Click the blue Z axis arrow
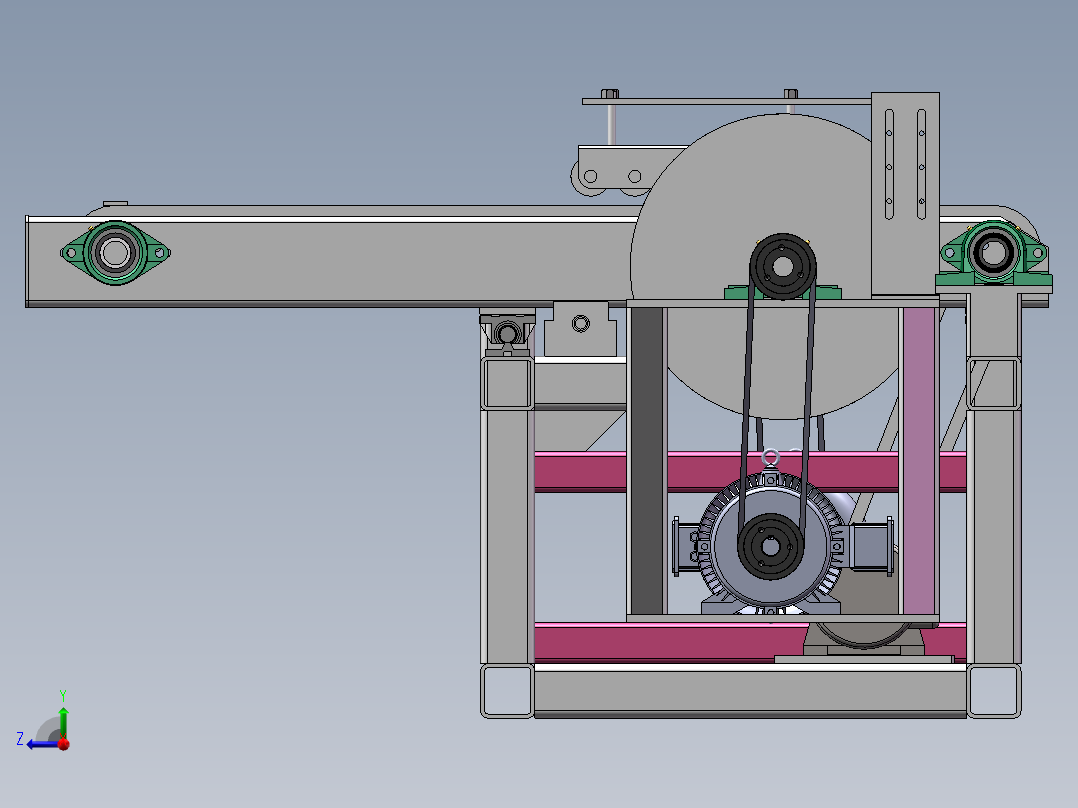The image size is (1078, 808). point(43,745)
